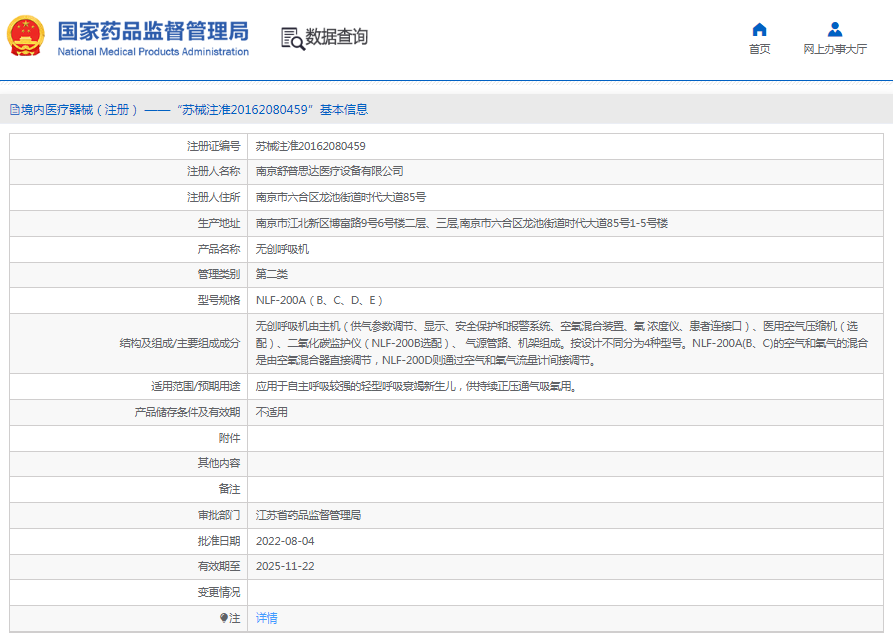Click the 数据查询 magnifier document icon
The image size is (893, 638).
point(292,38)
